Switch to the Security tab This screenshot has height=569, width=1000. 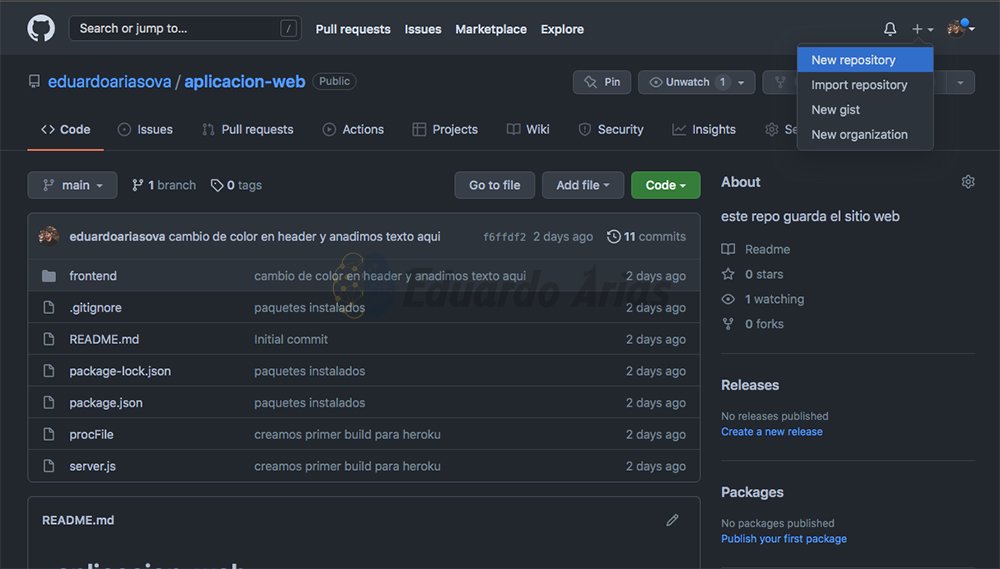pos(610,129)
